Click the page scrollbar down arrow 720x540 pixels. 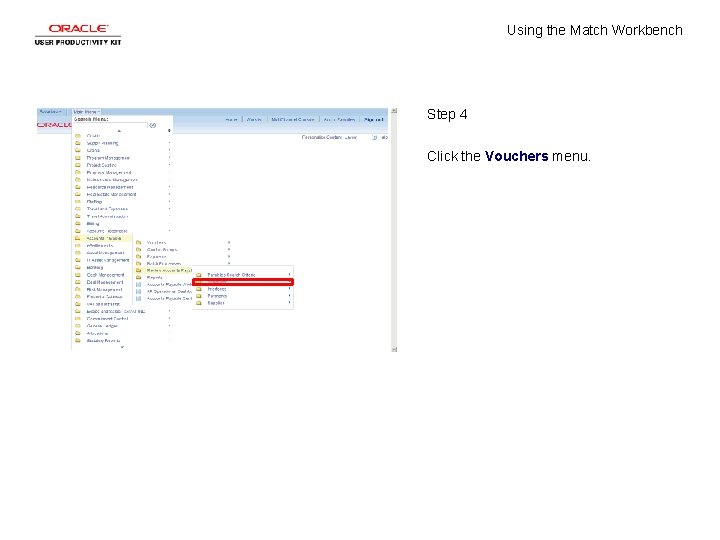tap(394, 349)
